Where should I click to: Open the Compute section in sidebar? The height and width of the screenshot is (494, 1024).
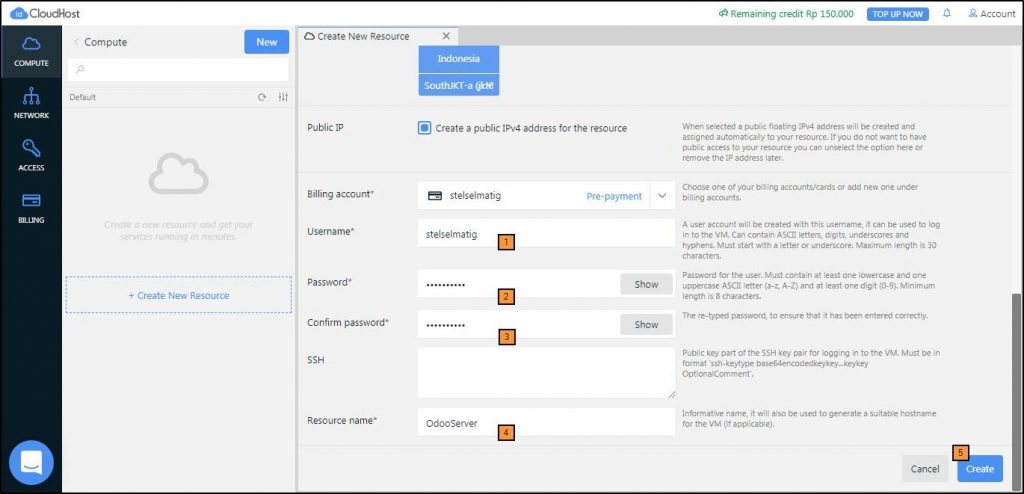click(x=31, y=50)
